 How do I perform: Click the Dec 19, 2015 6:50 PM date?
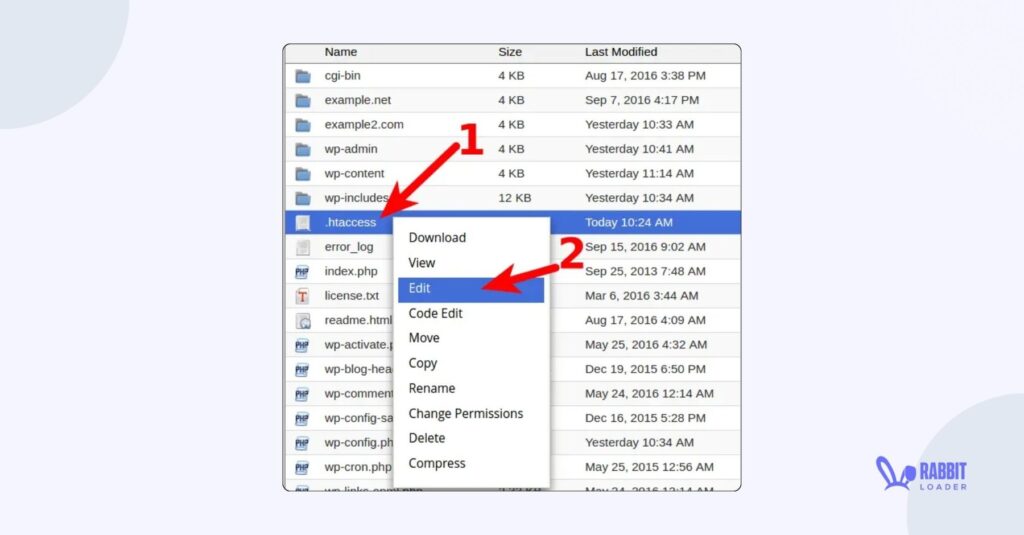tap(645, 369)
